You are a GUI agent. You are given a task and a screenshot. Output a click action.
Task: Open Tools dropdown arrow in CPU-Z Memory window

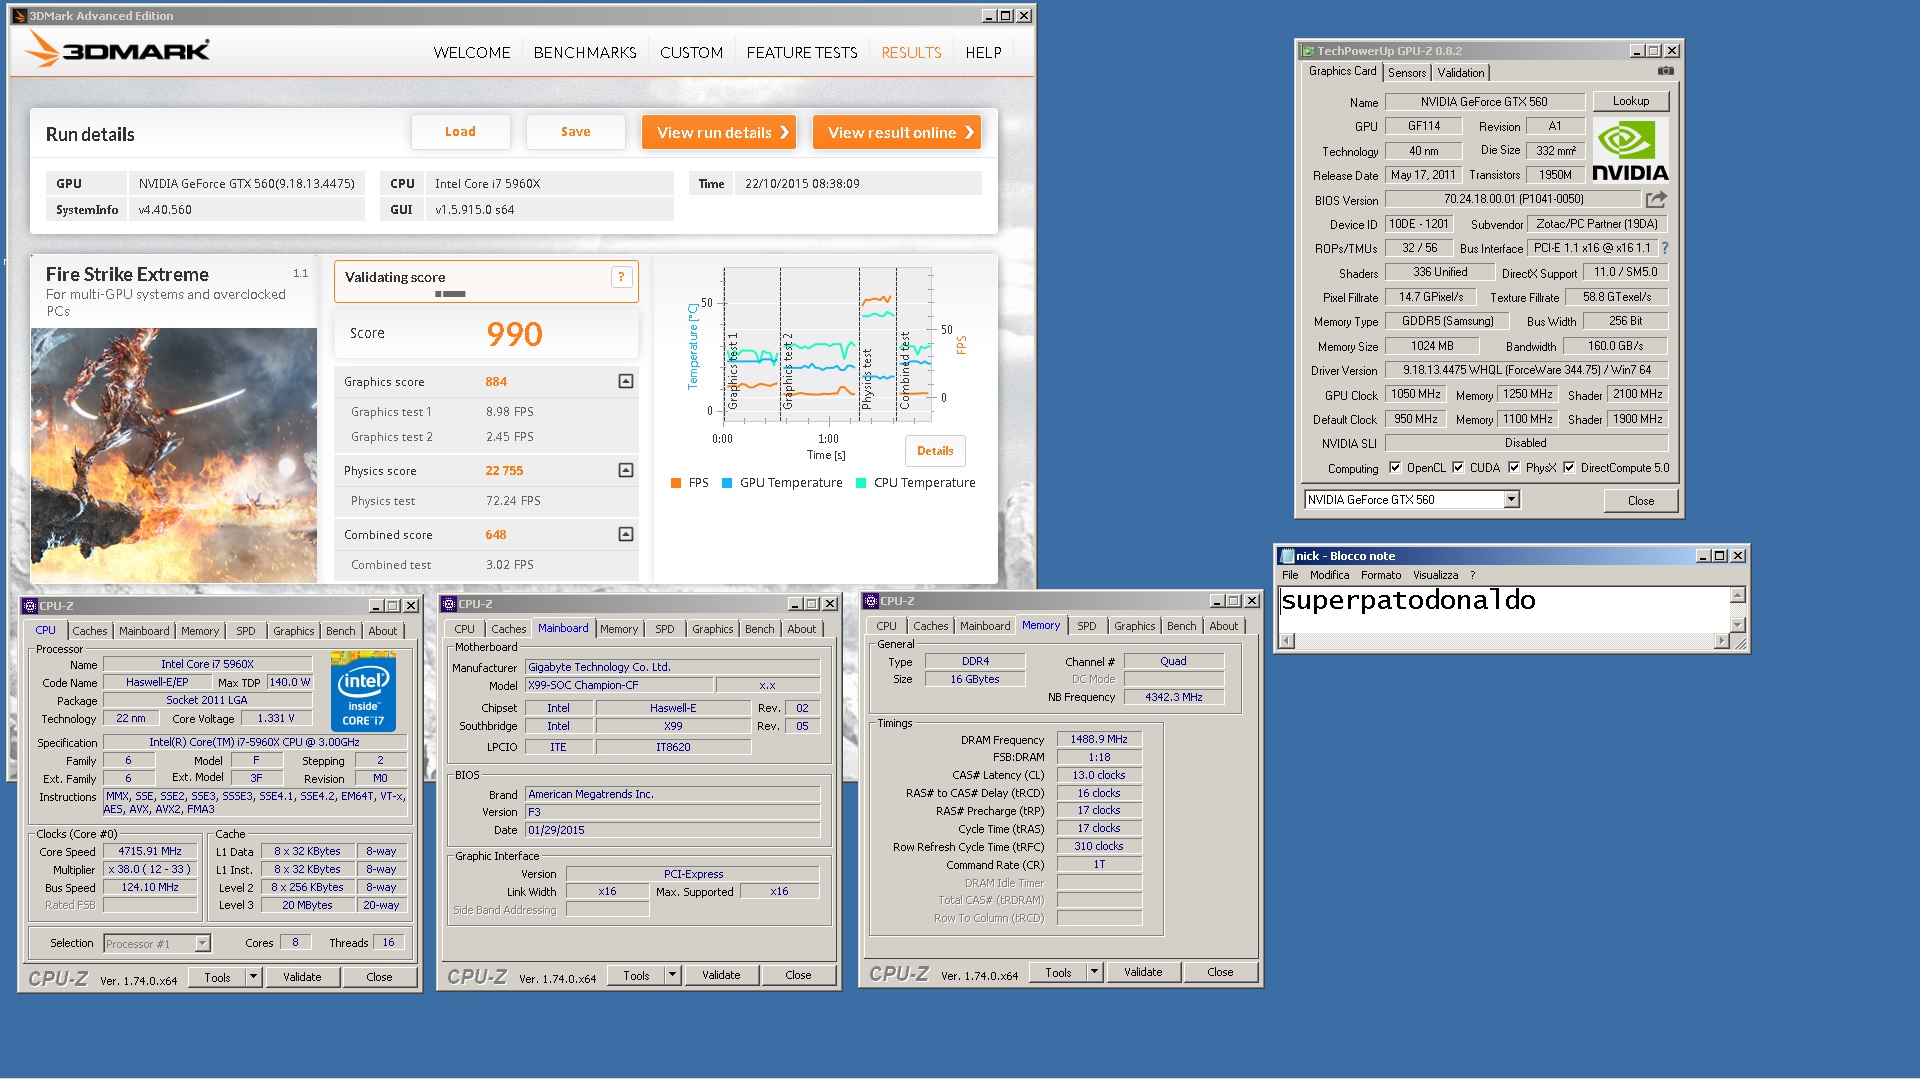click(x=1094, y=972)
